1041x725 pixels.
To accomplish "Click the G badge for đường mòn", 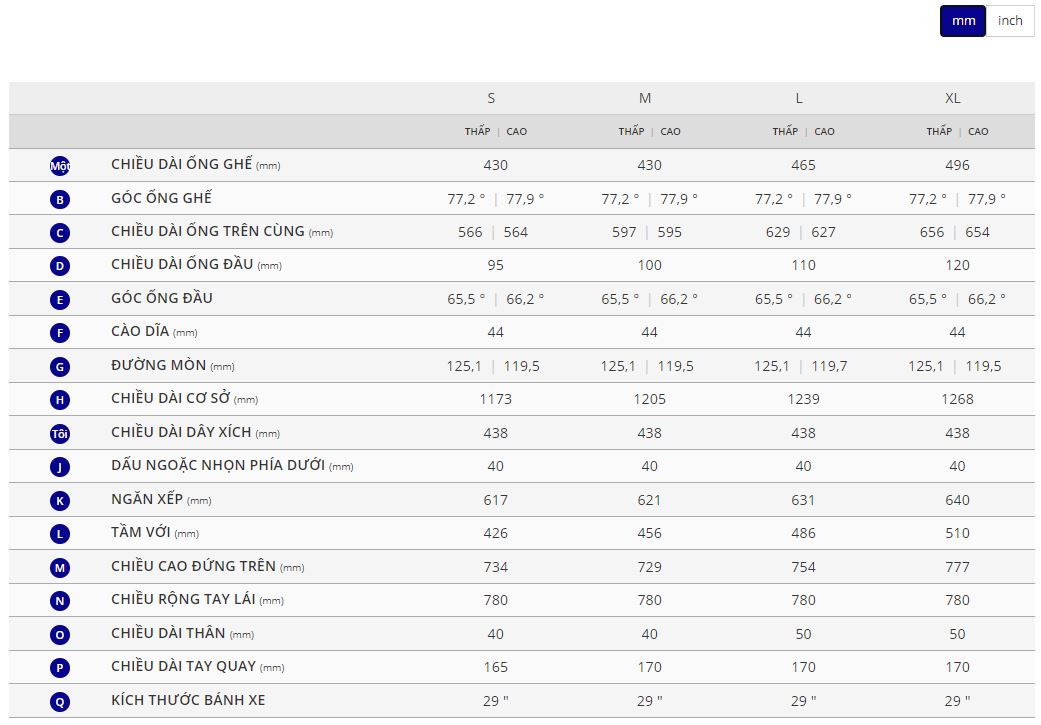I will pos(60,367).
